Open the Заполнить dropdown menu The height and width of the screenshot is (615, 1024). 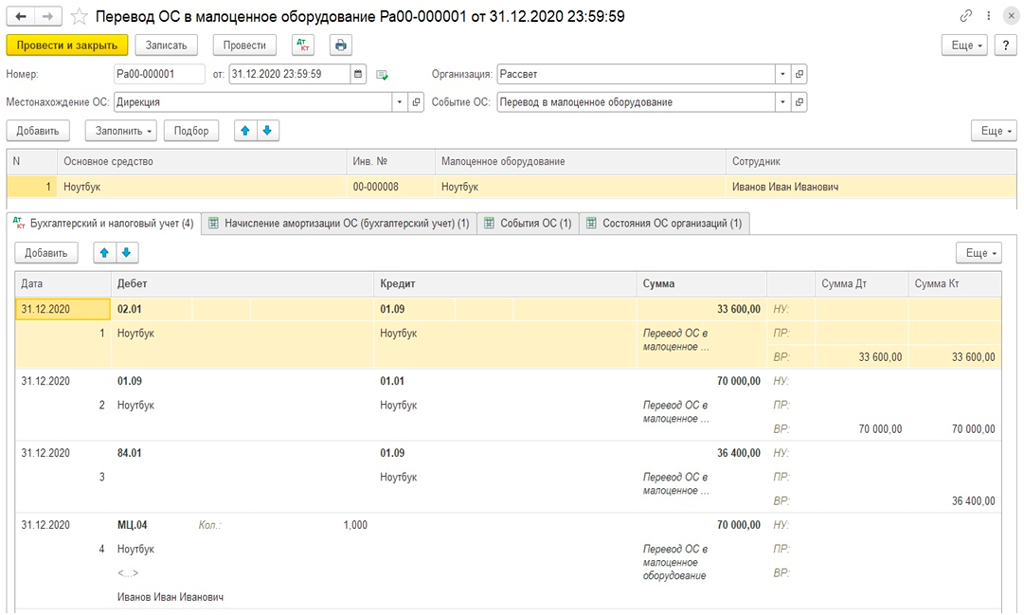(x=121, y=131)
